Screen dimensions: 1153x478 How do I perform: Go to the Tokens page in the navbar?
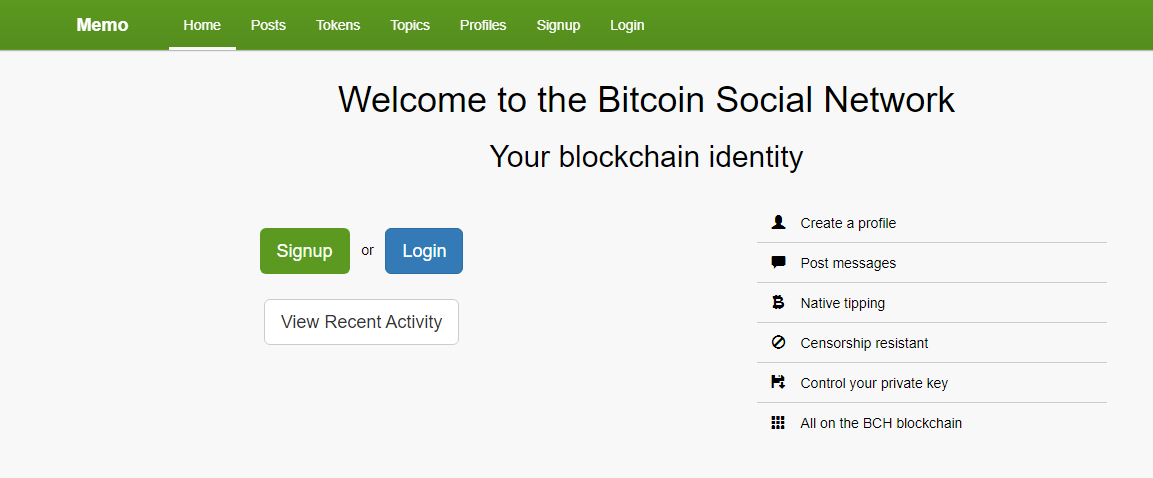[x=338, y=25]
